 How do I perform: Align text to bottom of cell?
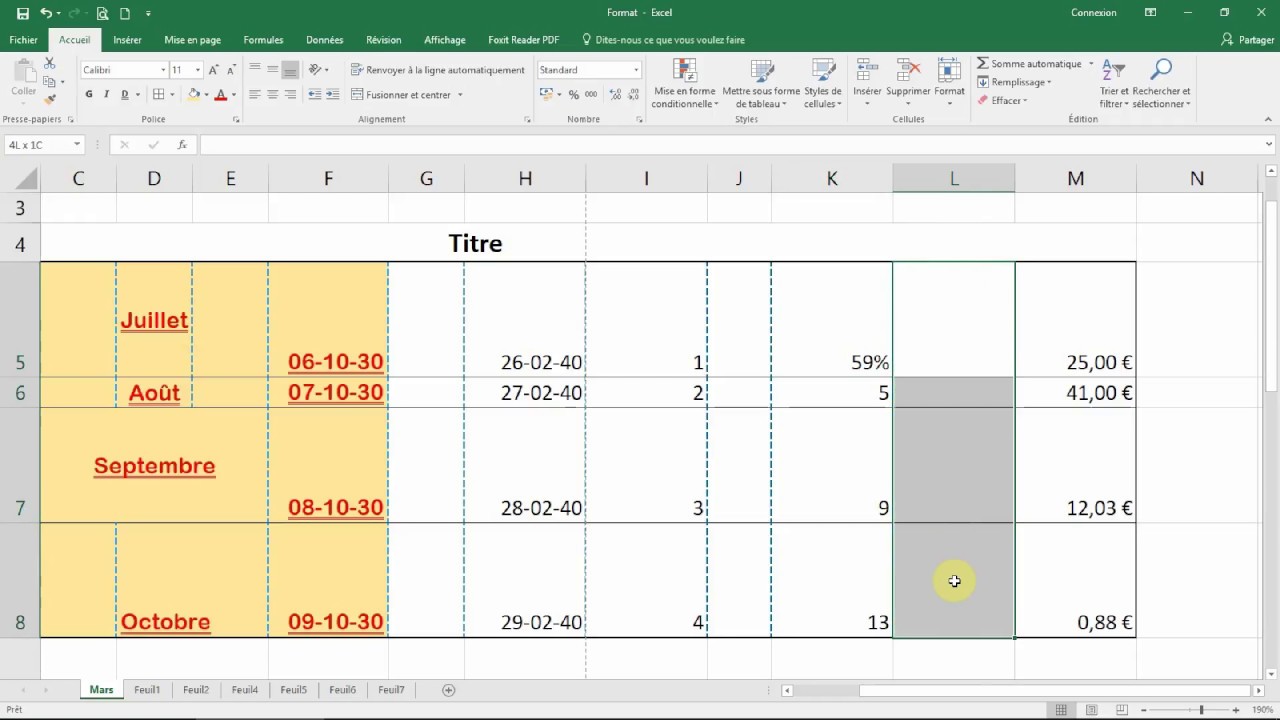coord(291,70)
